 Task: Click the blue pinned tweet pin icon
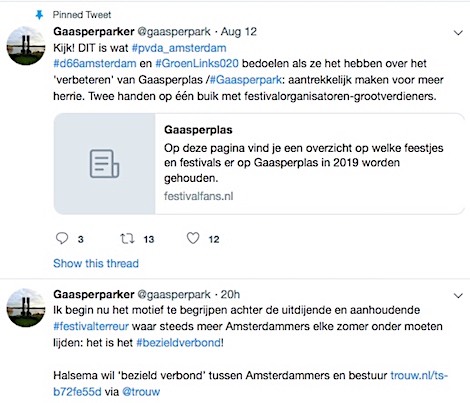39,15
